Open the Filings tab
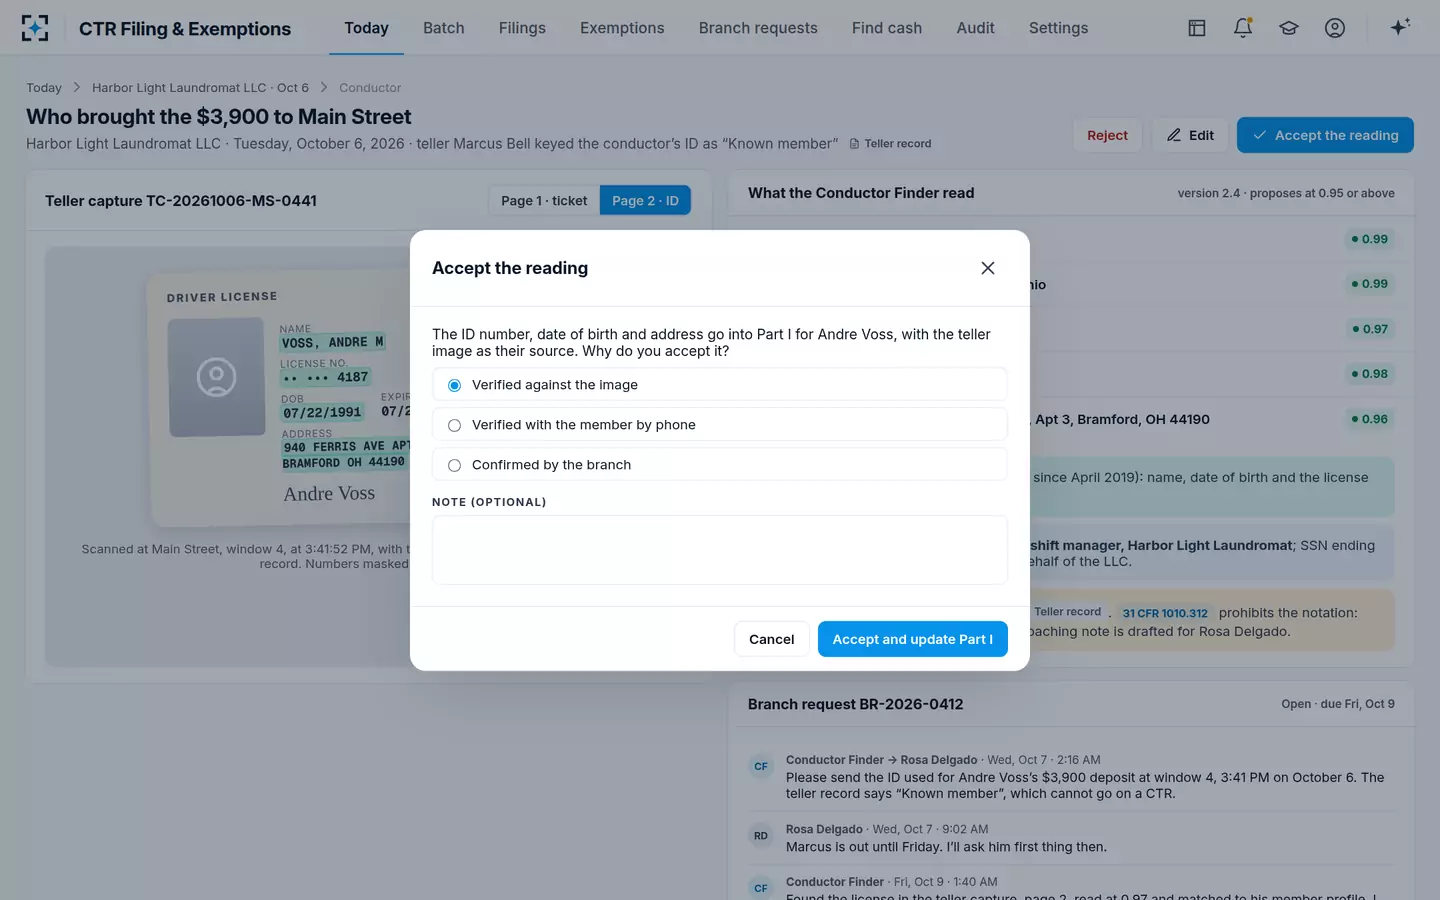This screenshot has width=1440, height=900. 522,28
